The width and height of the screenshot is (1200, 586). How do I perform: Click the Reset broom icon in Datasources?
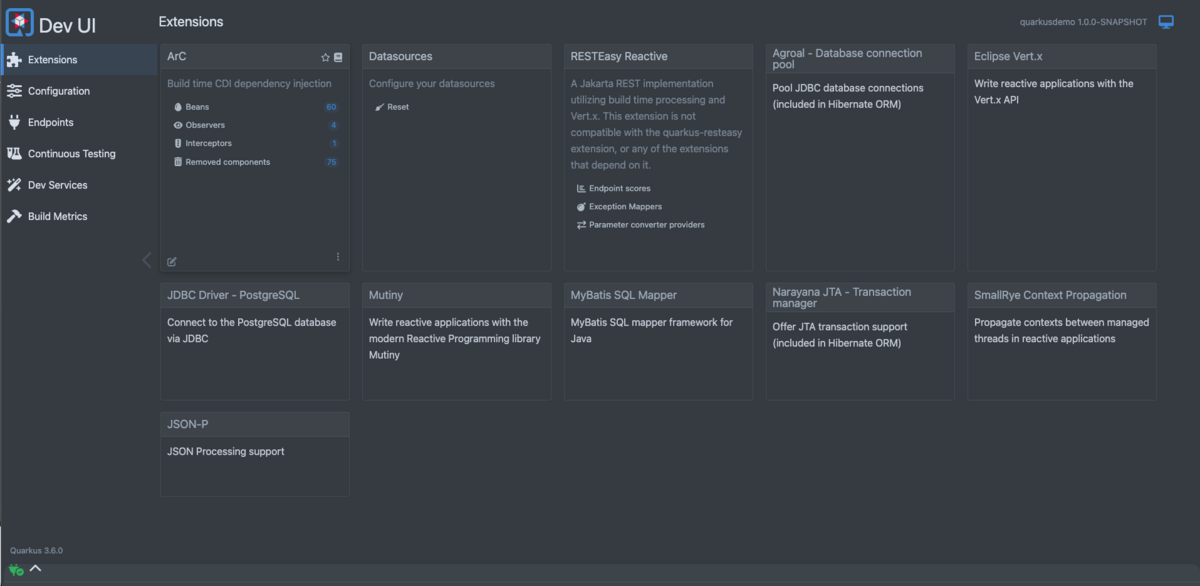pyautogui.click(x=380, y=107)
